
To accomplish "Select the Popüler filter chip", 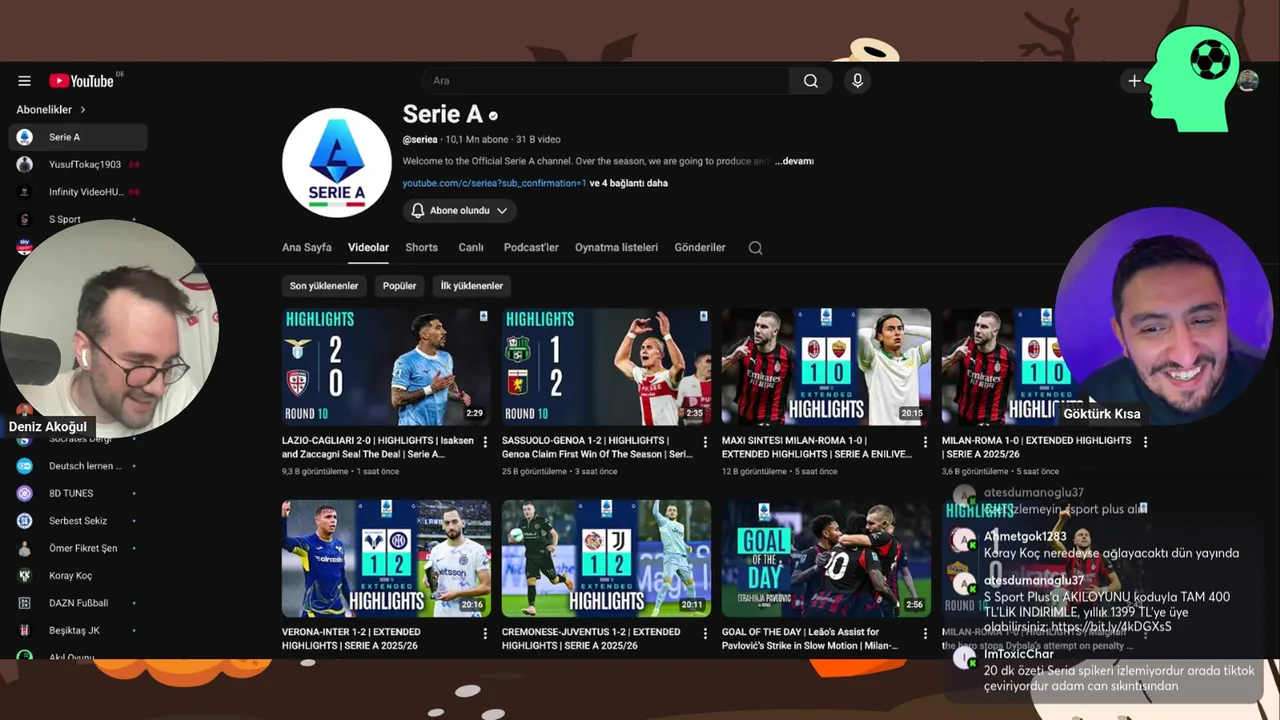I will click(399, 286).
